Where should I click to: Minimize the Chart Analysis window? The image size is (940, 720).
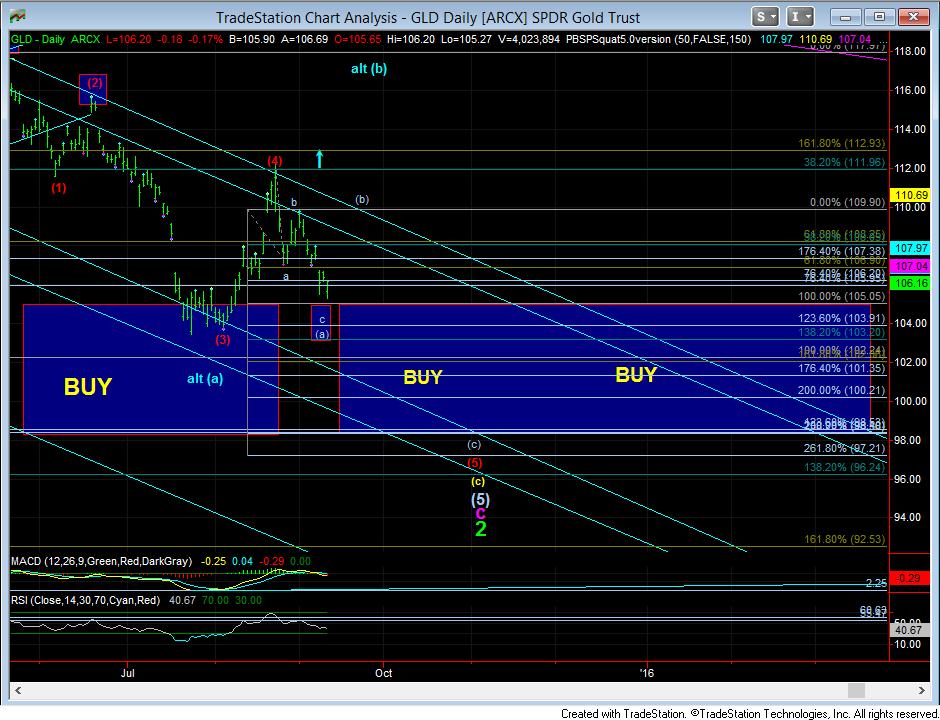click(x=845, y=17)
